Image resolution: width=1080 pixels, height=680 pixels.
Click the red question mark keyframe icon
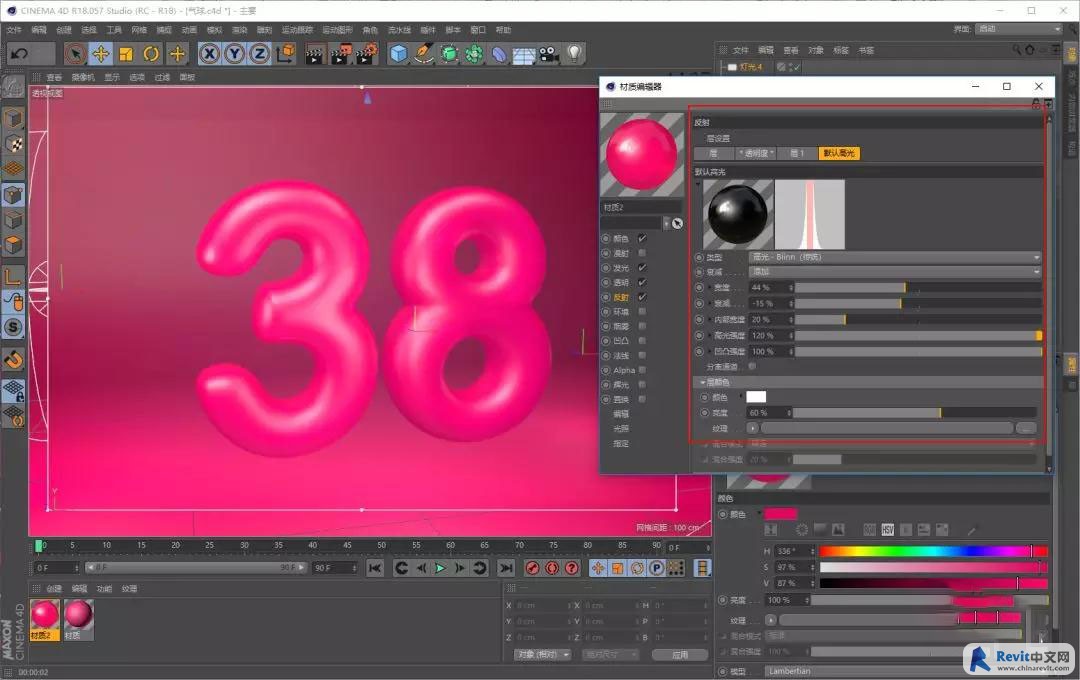[x=572, y=568]
